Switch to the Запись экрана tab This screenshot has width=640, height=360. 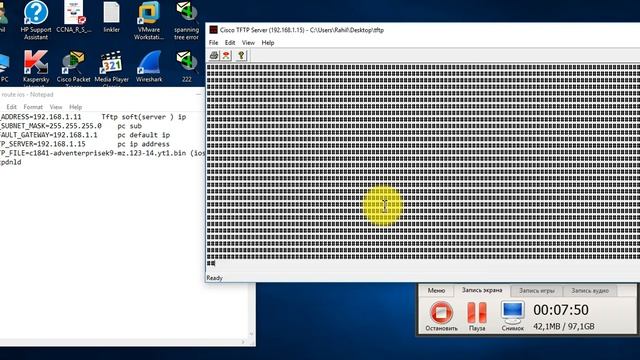482,290
